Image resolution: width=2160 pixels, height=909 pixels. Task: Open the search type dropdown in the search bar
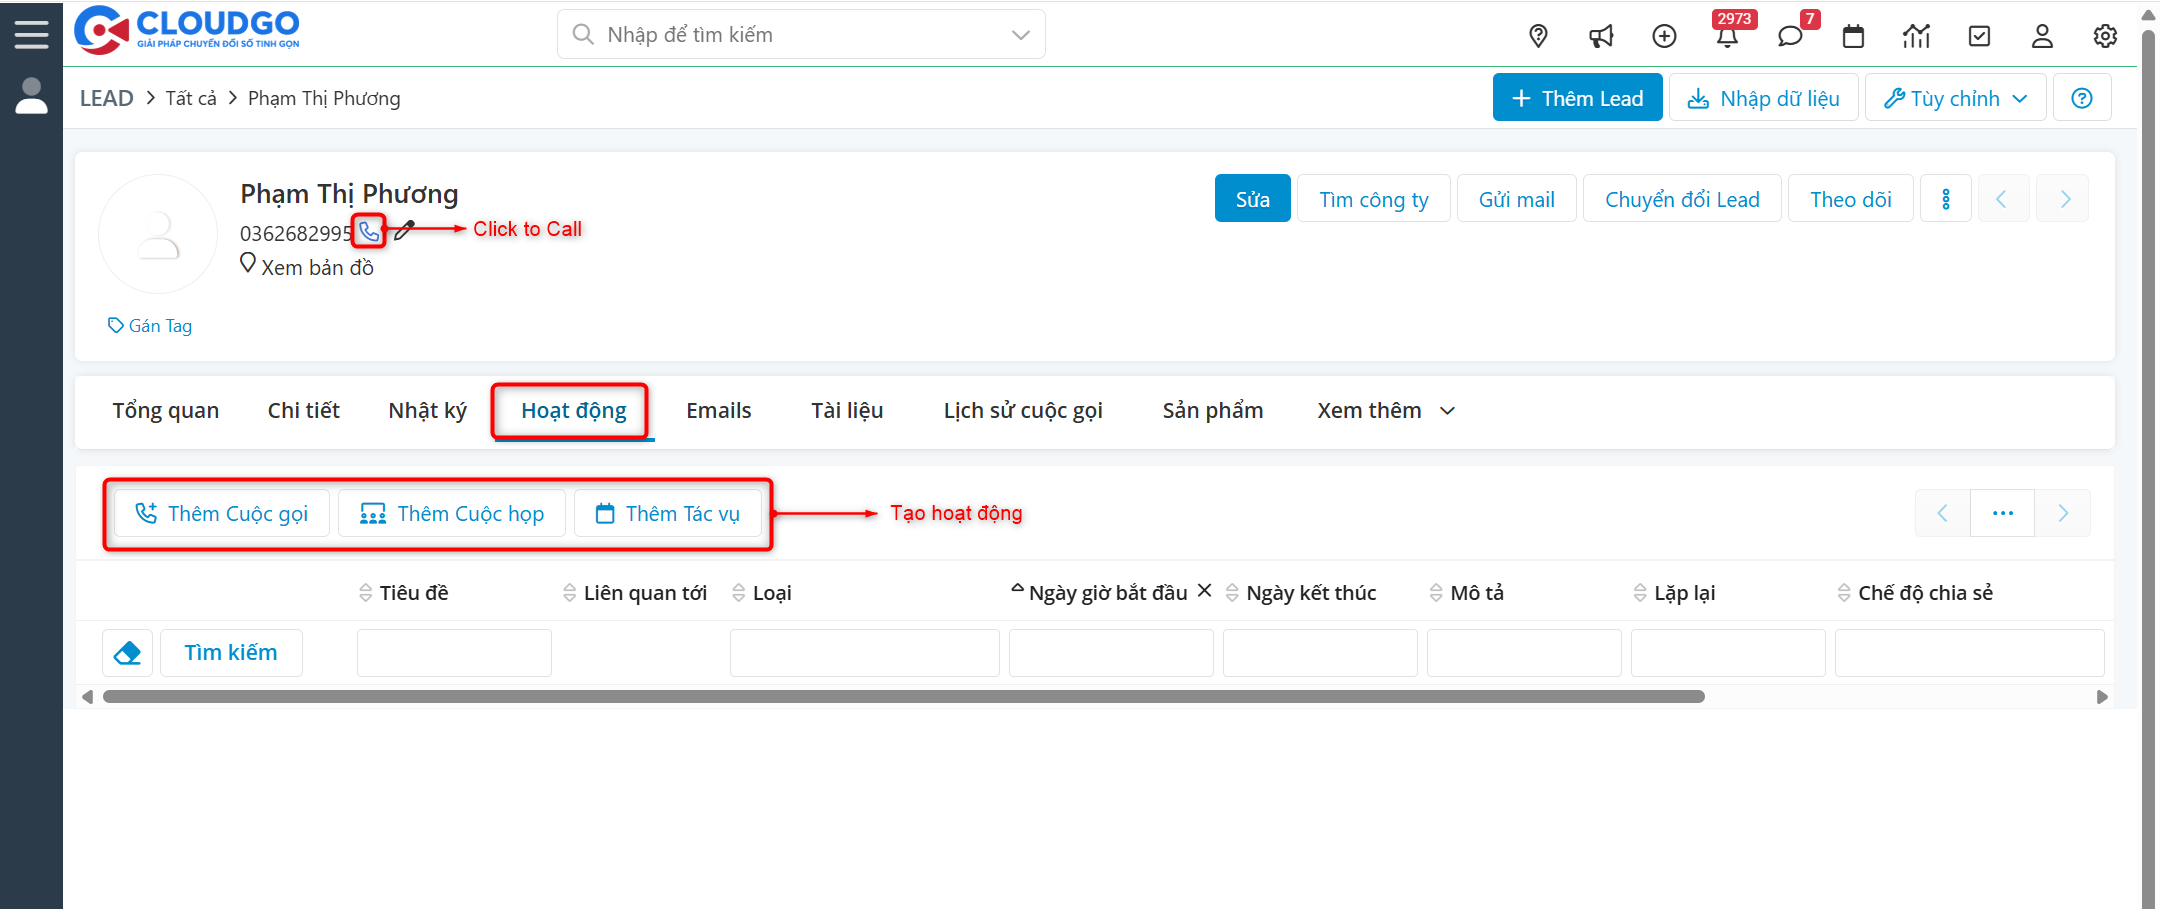point(1020,33)
